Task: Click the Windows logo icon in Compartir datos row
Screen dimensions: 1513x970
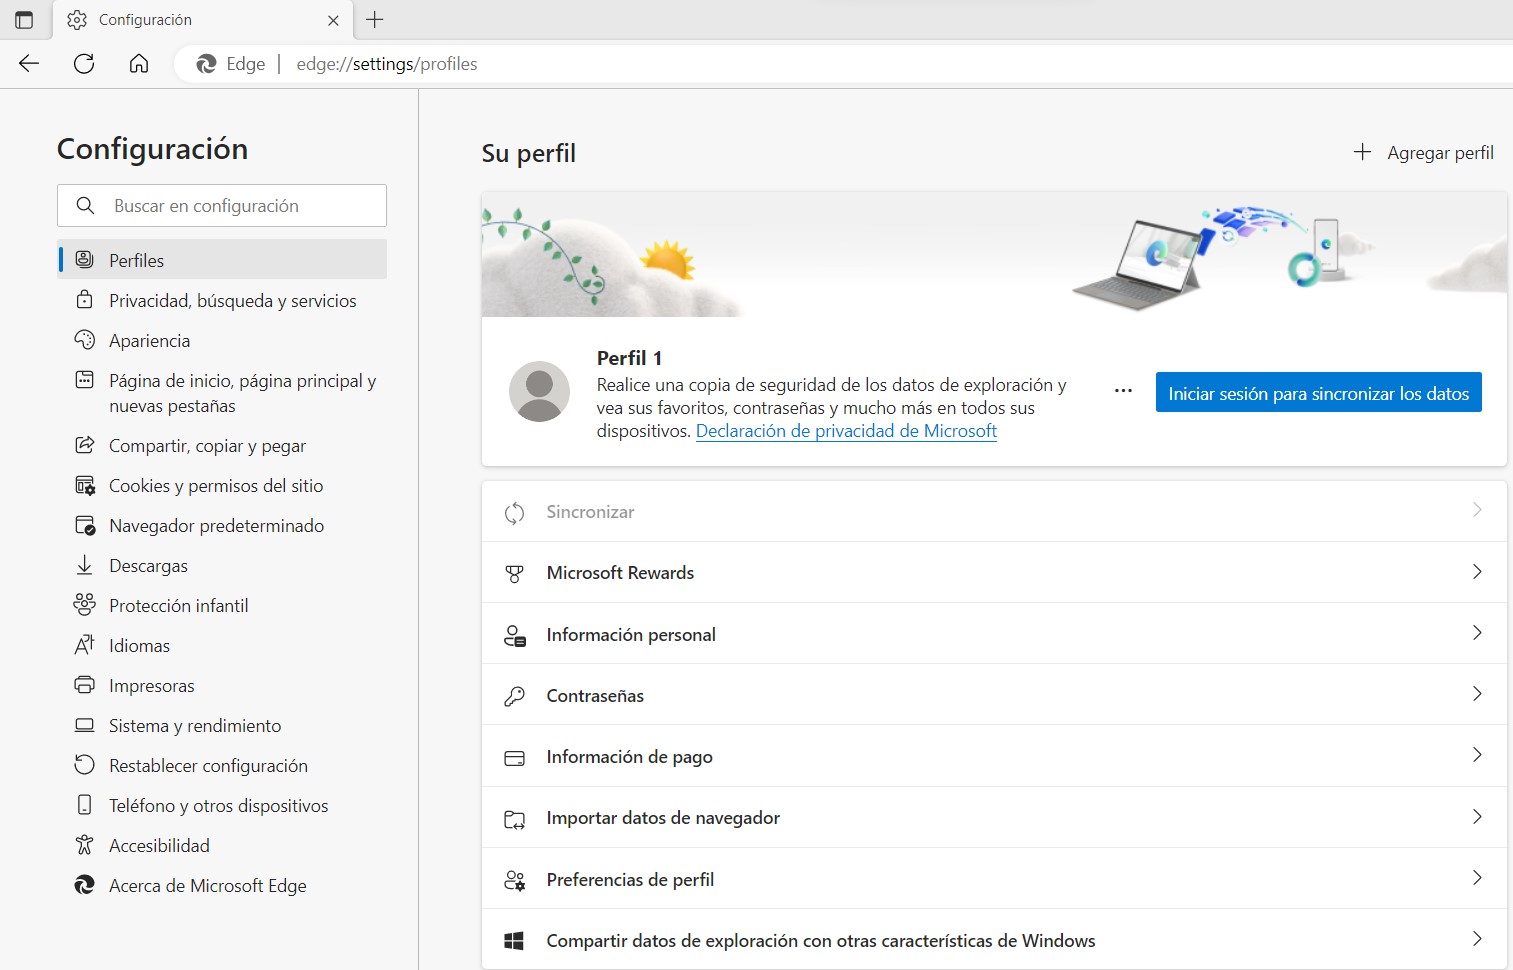Action: [x=514, y=941]
